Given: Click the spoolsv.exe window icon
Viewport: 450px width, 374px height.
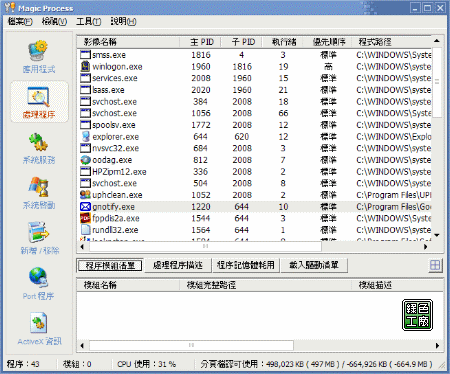Looking at the screenshot, I should (x=85, y=125).
